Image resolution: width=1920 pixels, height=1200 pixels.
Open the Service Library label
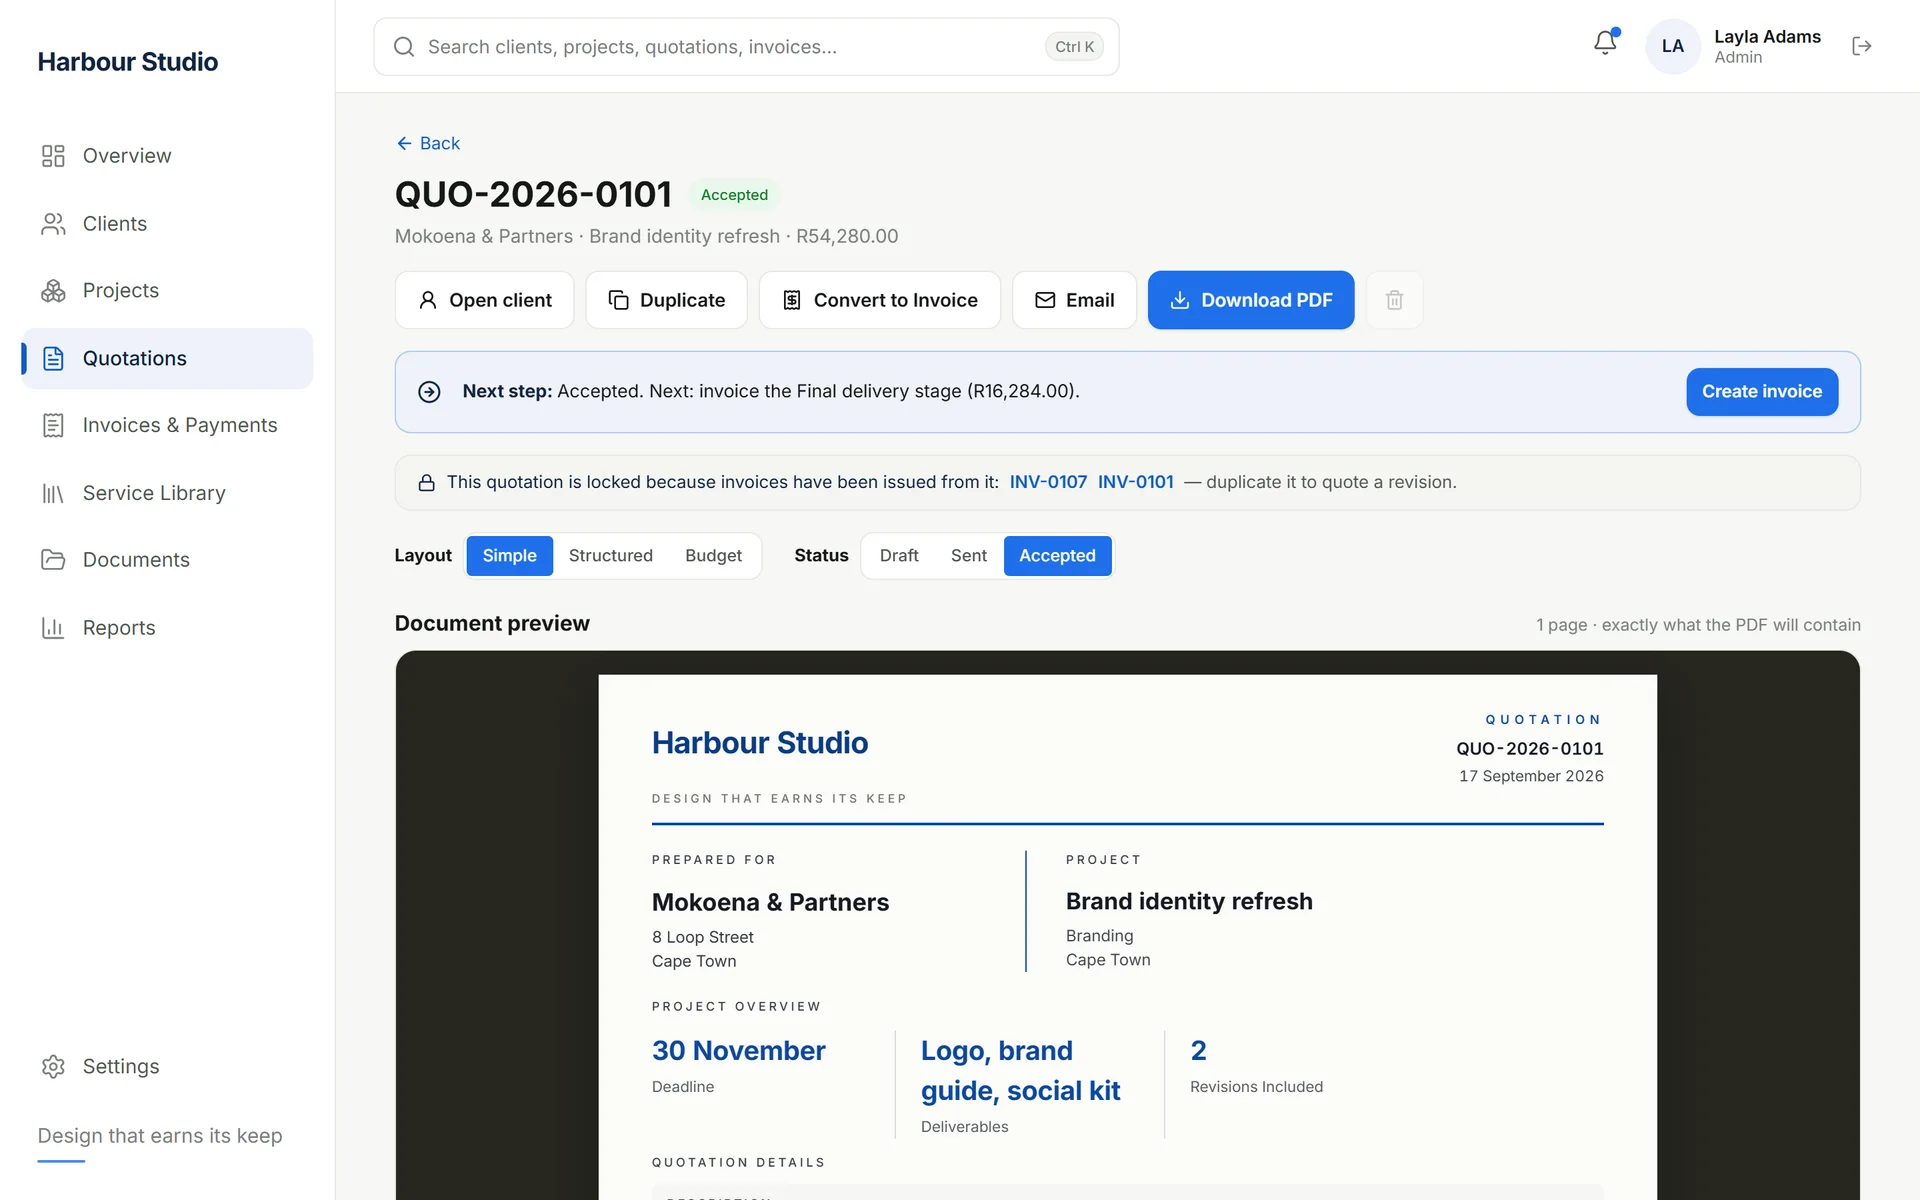pyautogui.click(x=154, y=493)
